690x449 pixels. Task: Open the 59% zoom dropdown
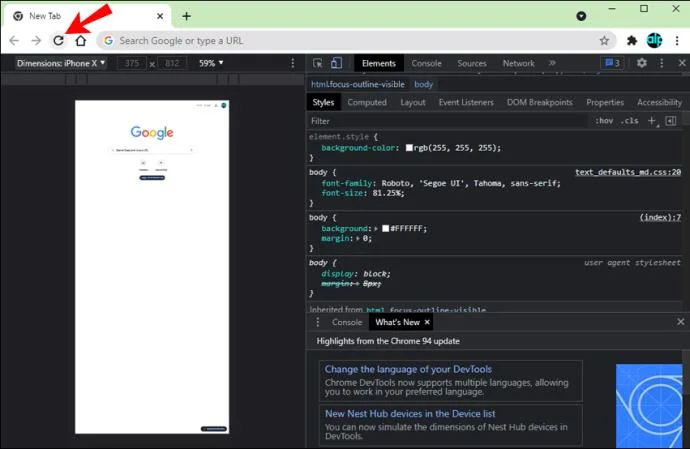tap(211, 63)
